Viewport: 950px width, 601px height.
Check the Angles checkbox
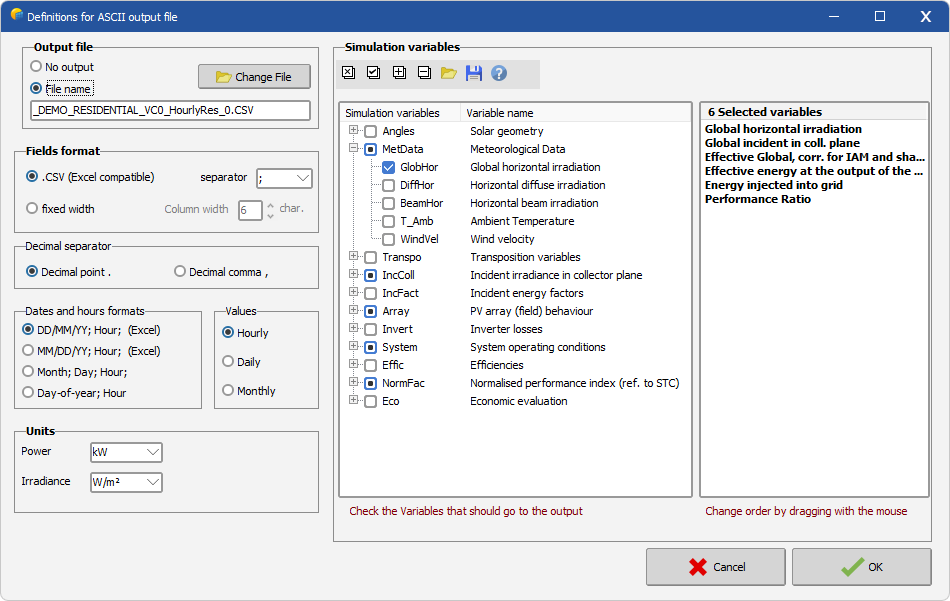371,131
